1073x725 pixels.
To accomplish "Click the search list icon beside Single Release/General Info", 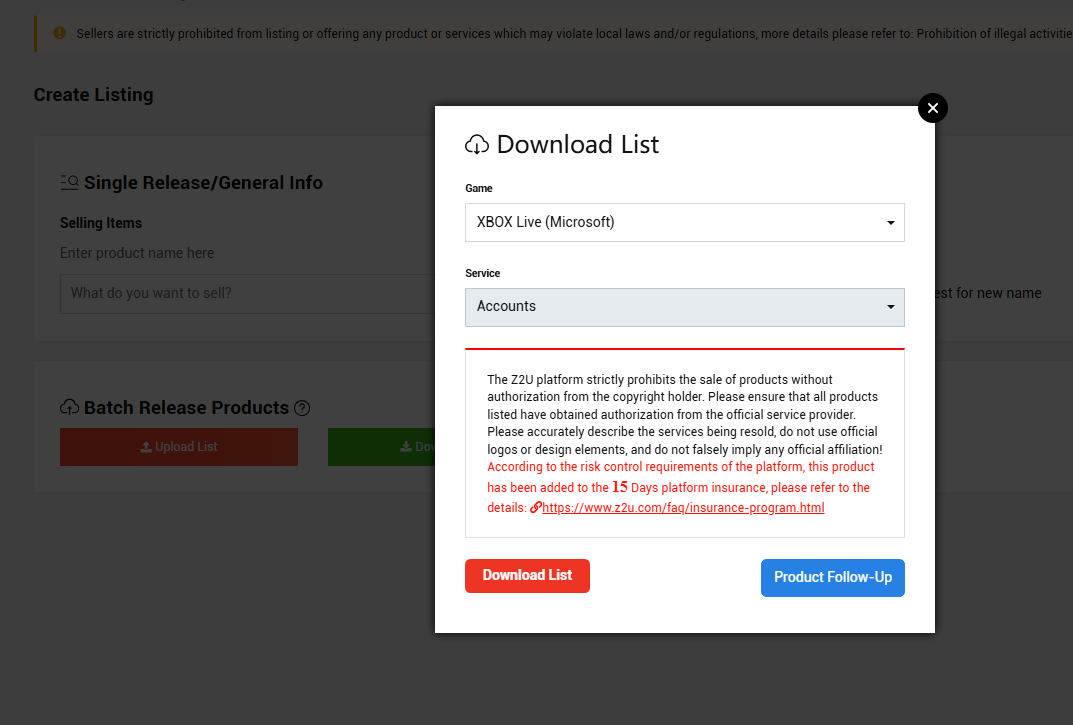I will (69, 183).
